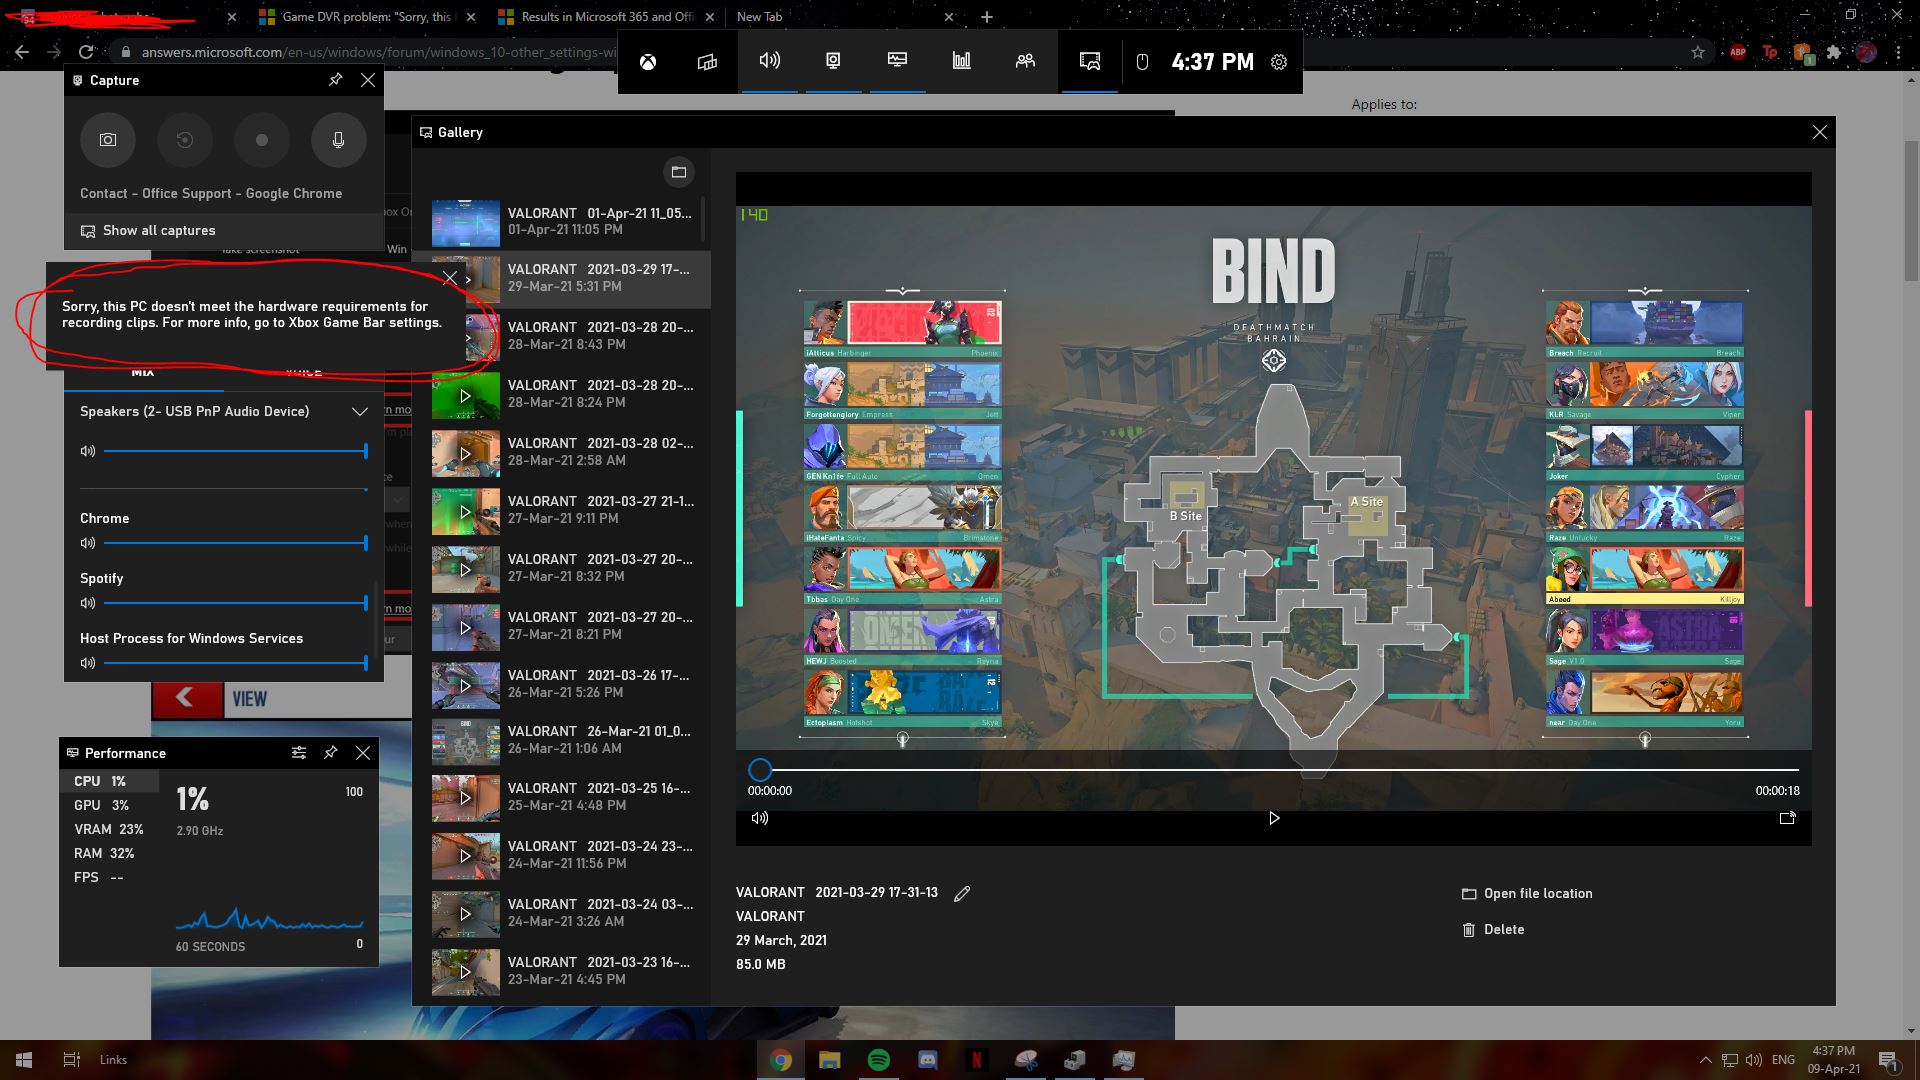The height and width of the screenshot is (1080, 1920).
Task: Open Netflix from taskbar
Action: click(x=977, y=1060)
